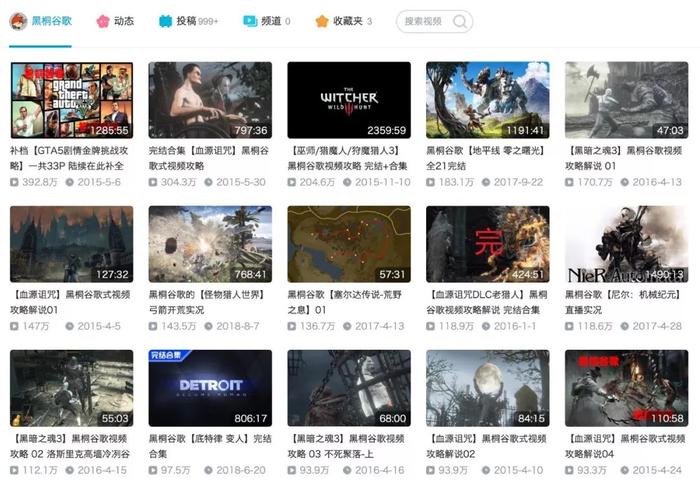The image size is (700, 486).
Task: Click clock icon beside 2016-1-1
Action: pyautogui.click(x=486, y=326)
